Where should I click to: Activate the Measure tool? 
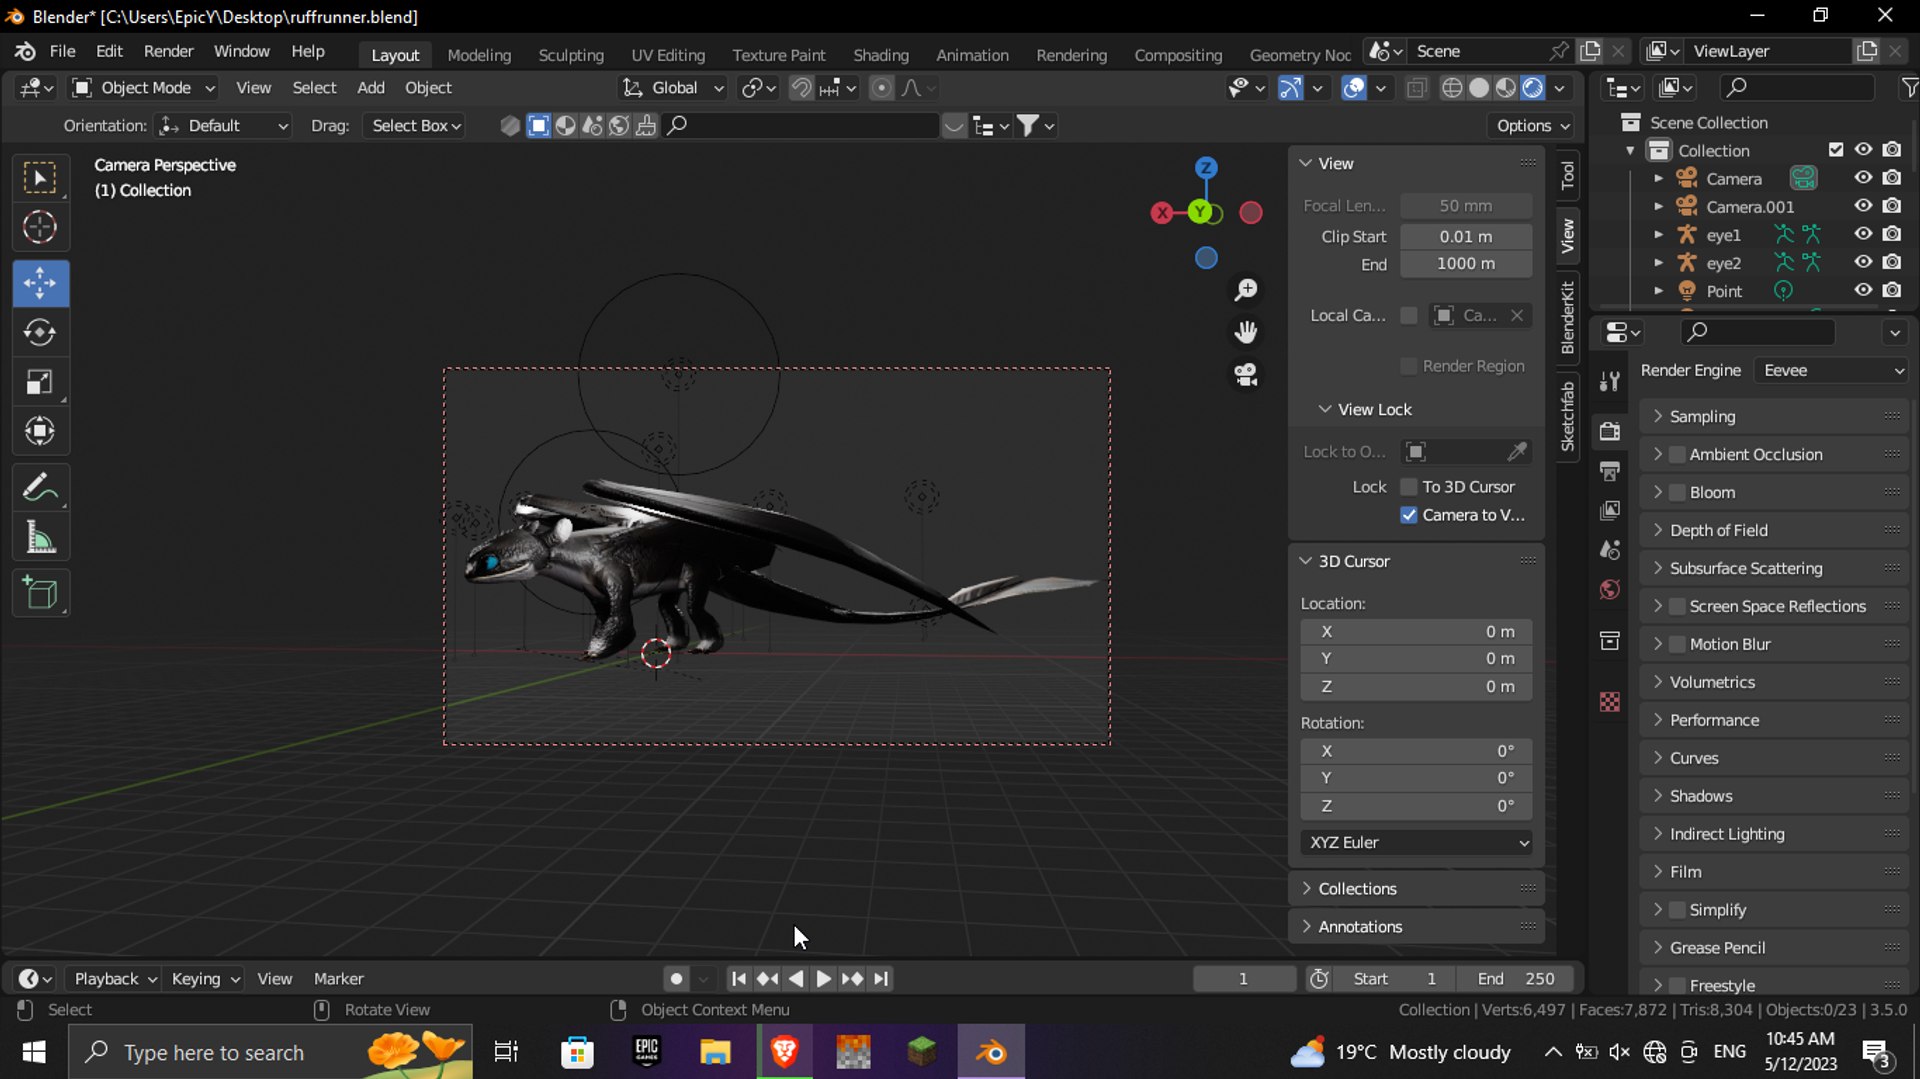point(40,538)
